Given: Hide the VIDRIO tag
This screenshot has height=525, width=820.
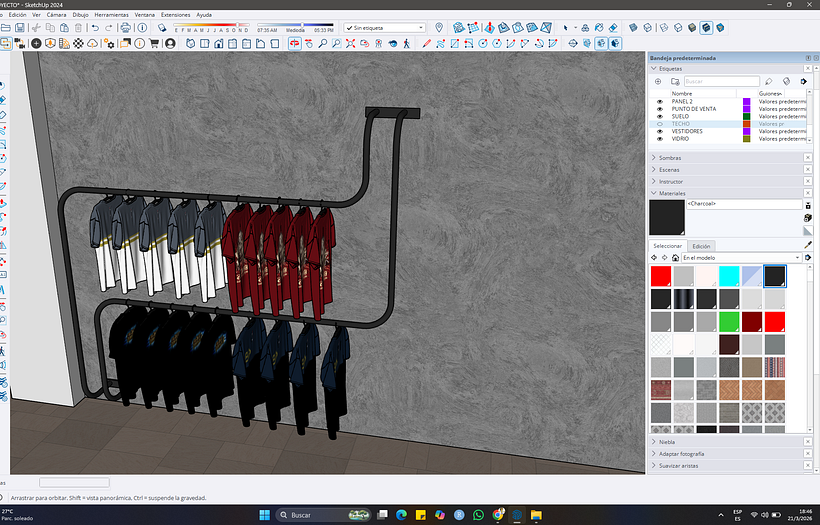Looking at the screenshot, I should (659, 139).
